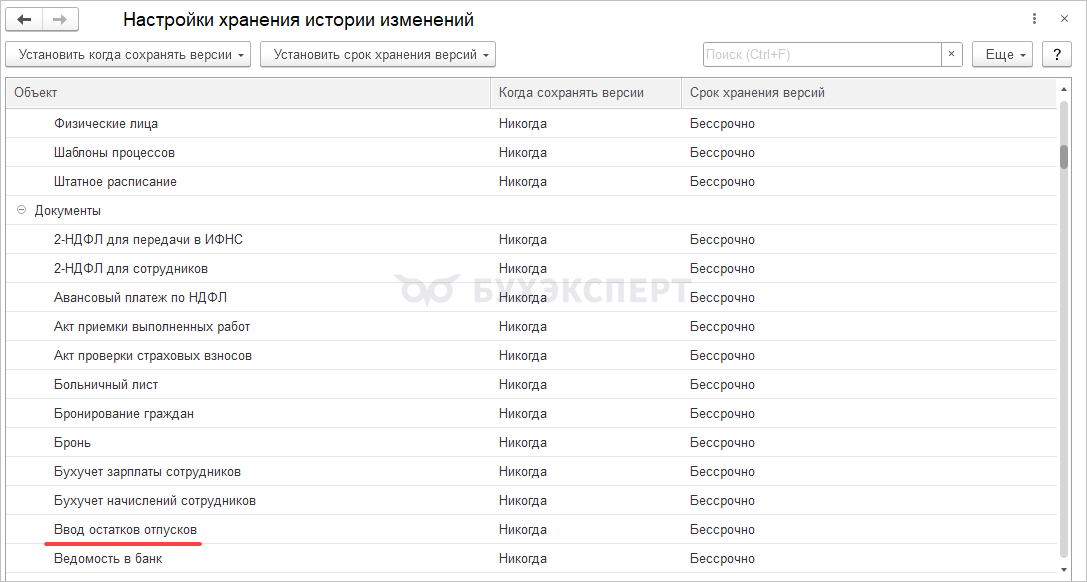Go forward with the right arrow button
Screen dimensions: 1087x582
(60, 19)
